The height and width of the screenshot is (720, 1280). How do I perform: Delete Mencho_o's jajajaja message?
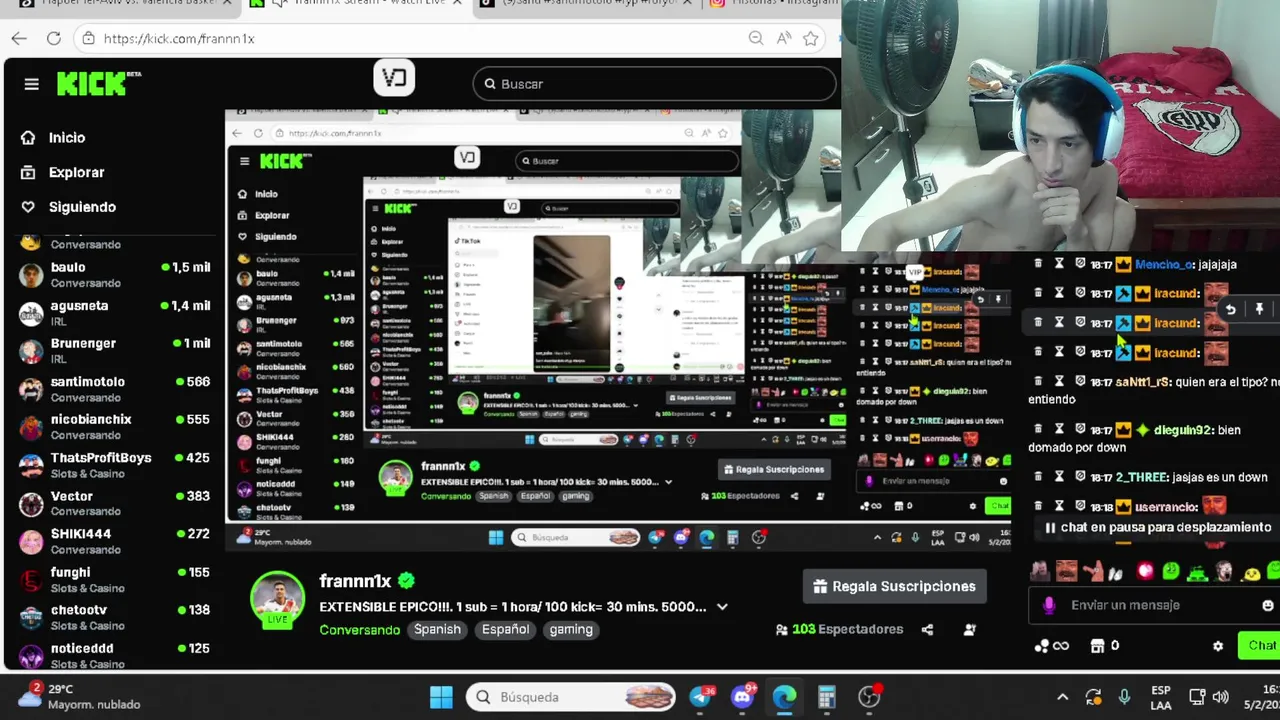coord(1037,264)
